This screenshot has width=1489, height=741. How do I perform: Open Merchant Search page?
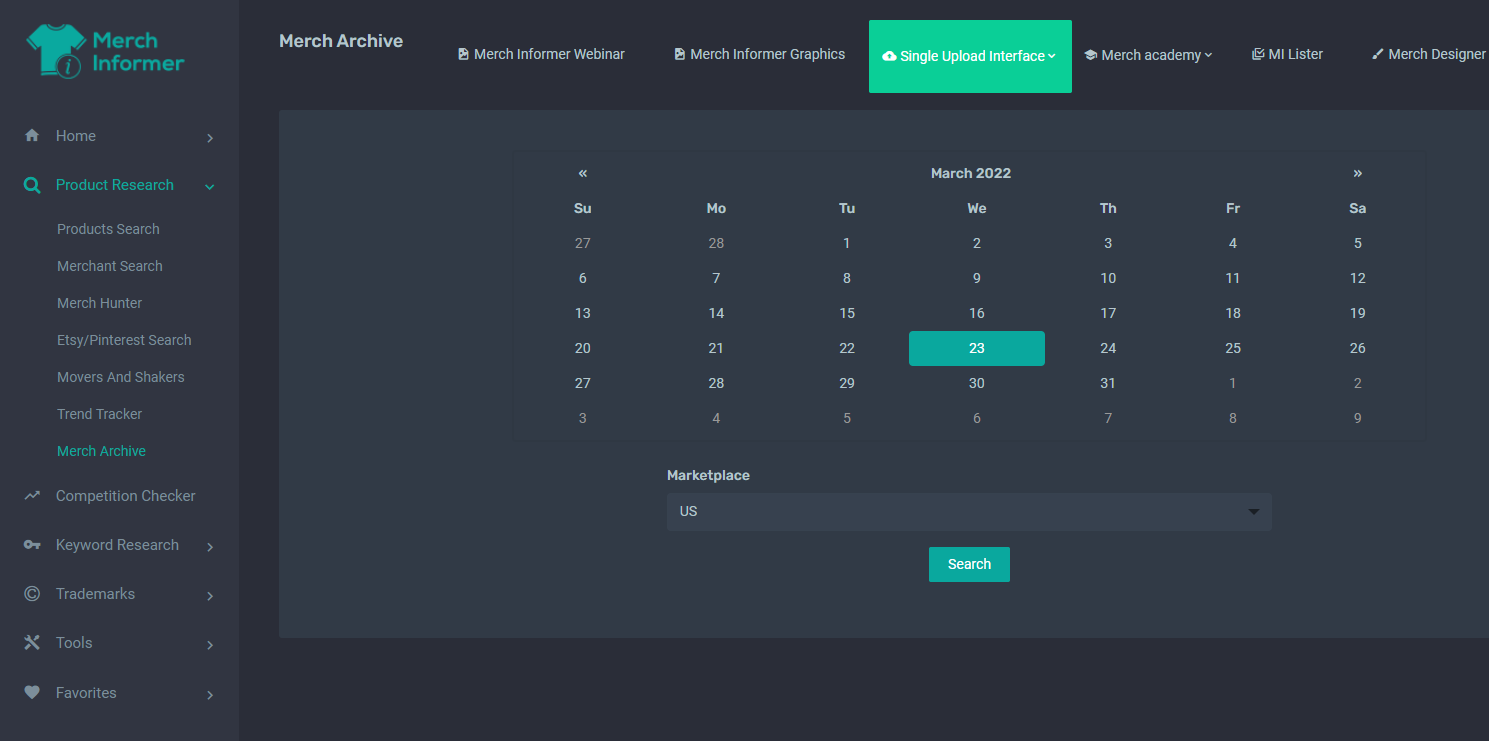pos(110,266)
